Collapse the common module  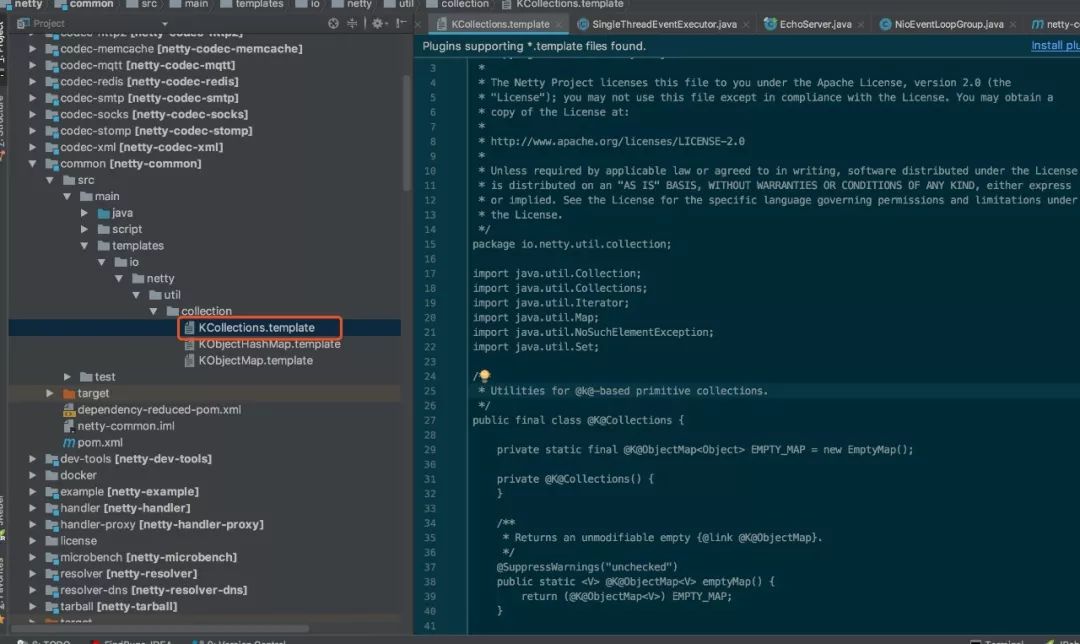pyautogui.click(x=32, y=163)
